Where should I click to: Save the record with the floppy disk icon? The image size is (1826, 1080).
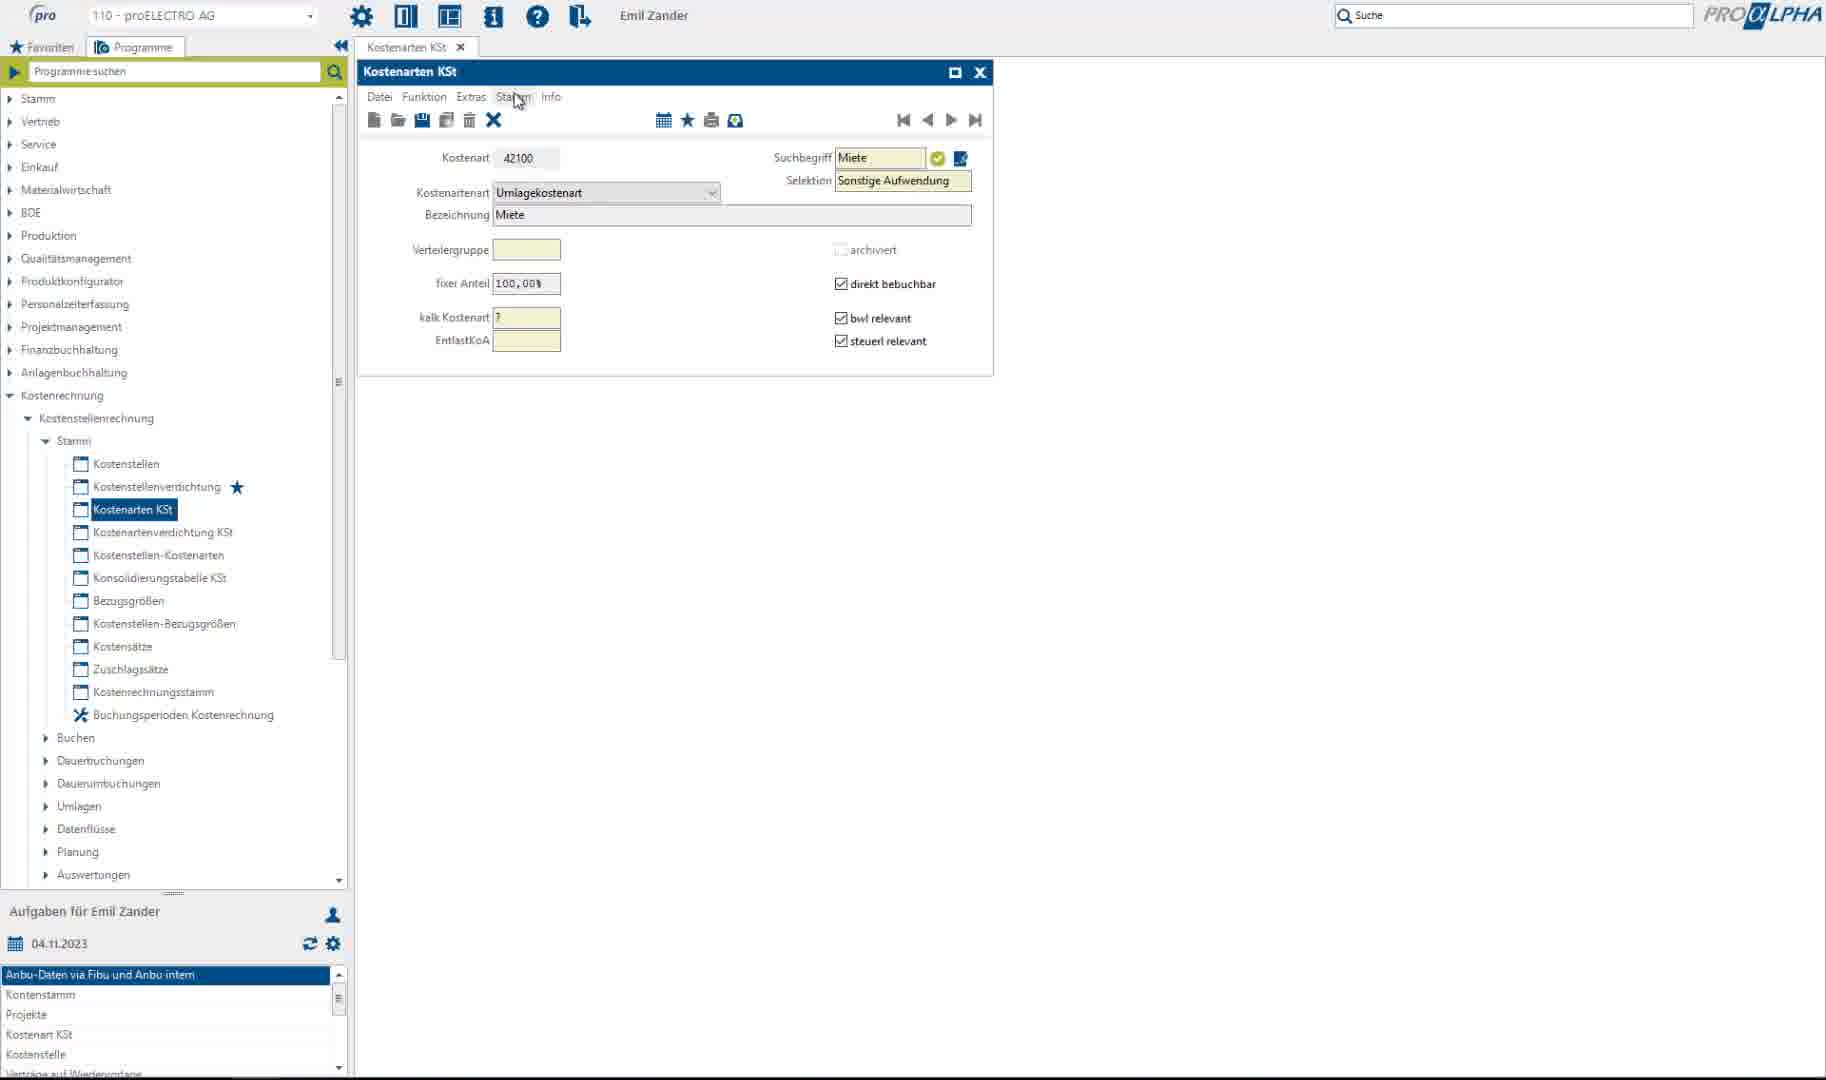pos(422,120)
